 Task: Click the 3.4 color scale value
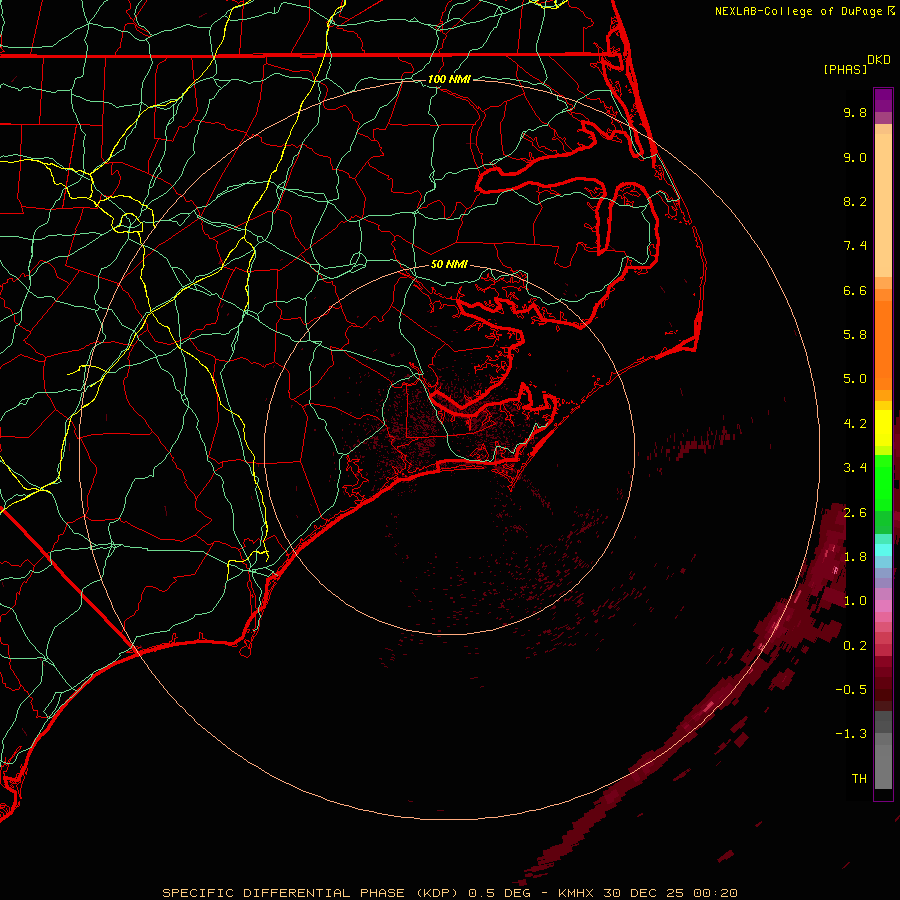click(855, 468)
